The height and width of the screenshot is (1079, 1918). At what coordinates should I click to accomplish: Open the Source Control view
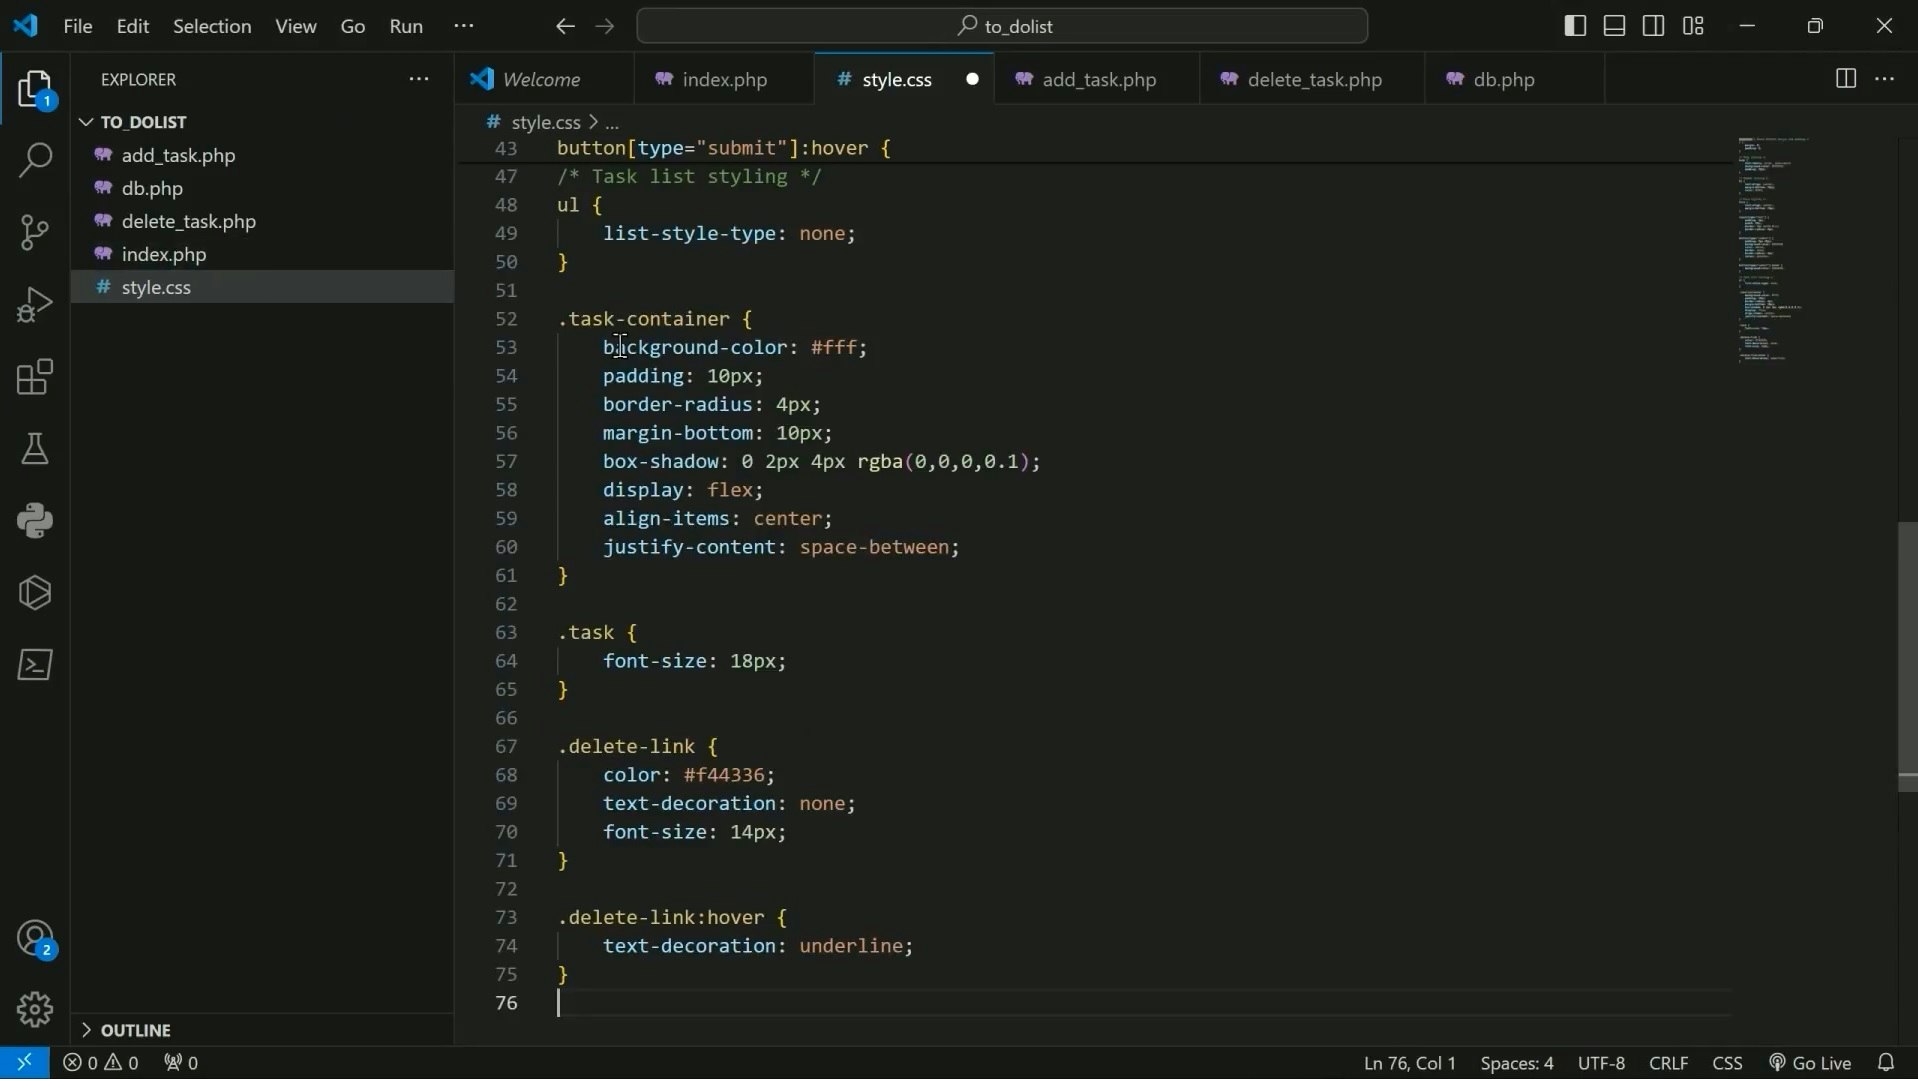[35, 232]
